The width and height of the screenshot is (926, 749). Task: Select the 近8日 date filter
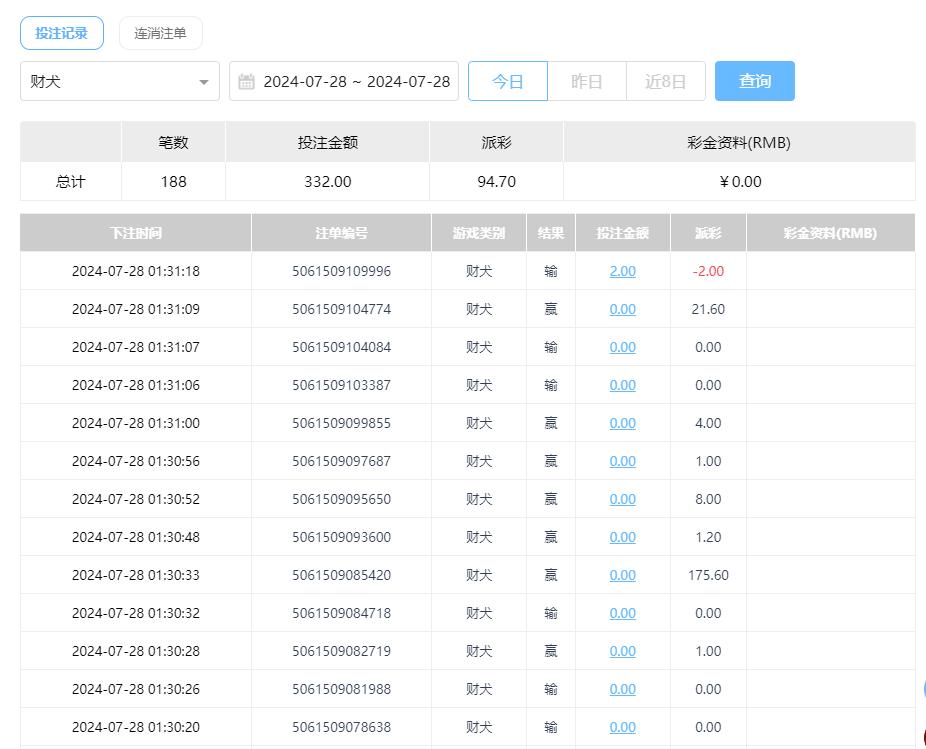(x=666, y=82)
